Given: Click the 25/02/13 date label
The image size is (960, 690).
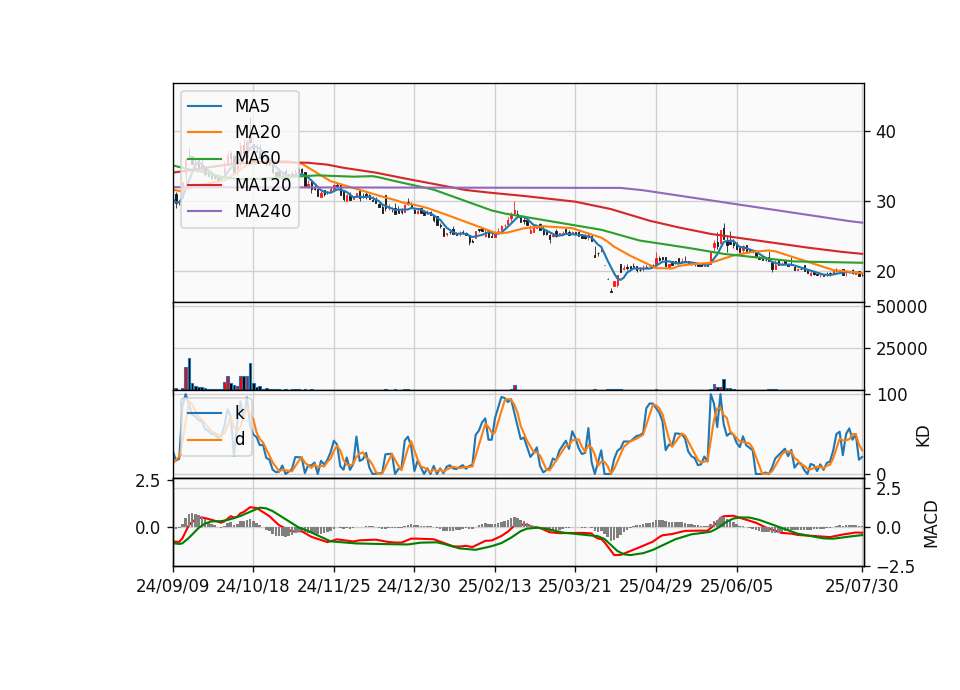Looking at the screenshot, I should [495, 586].
